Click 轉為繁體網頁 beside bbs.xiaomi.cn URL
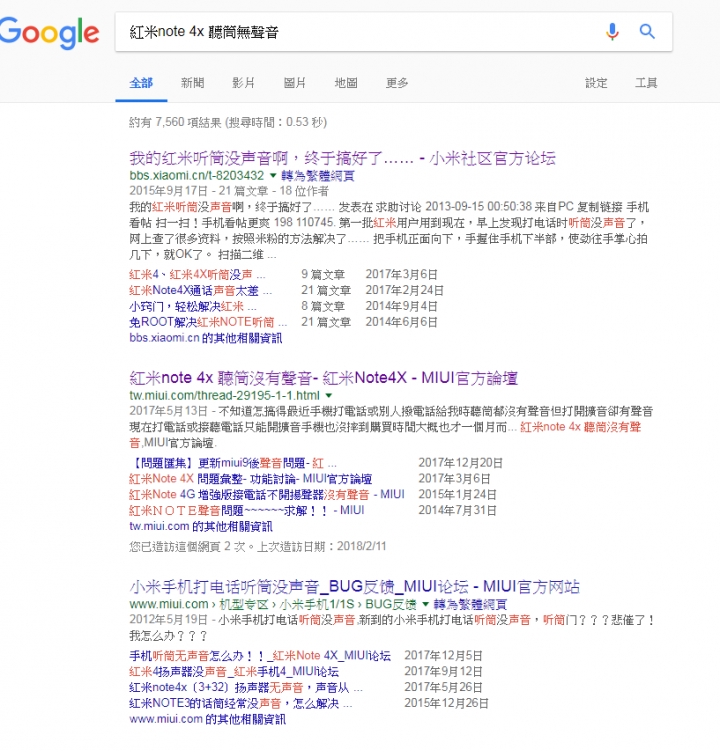Viewport: 720px width, 750px height. (318, 176)
